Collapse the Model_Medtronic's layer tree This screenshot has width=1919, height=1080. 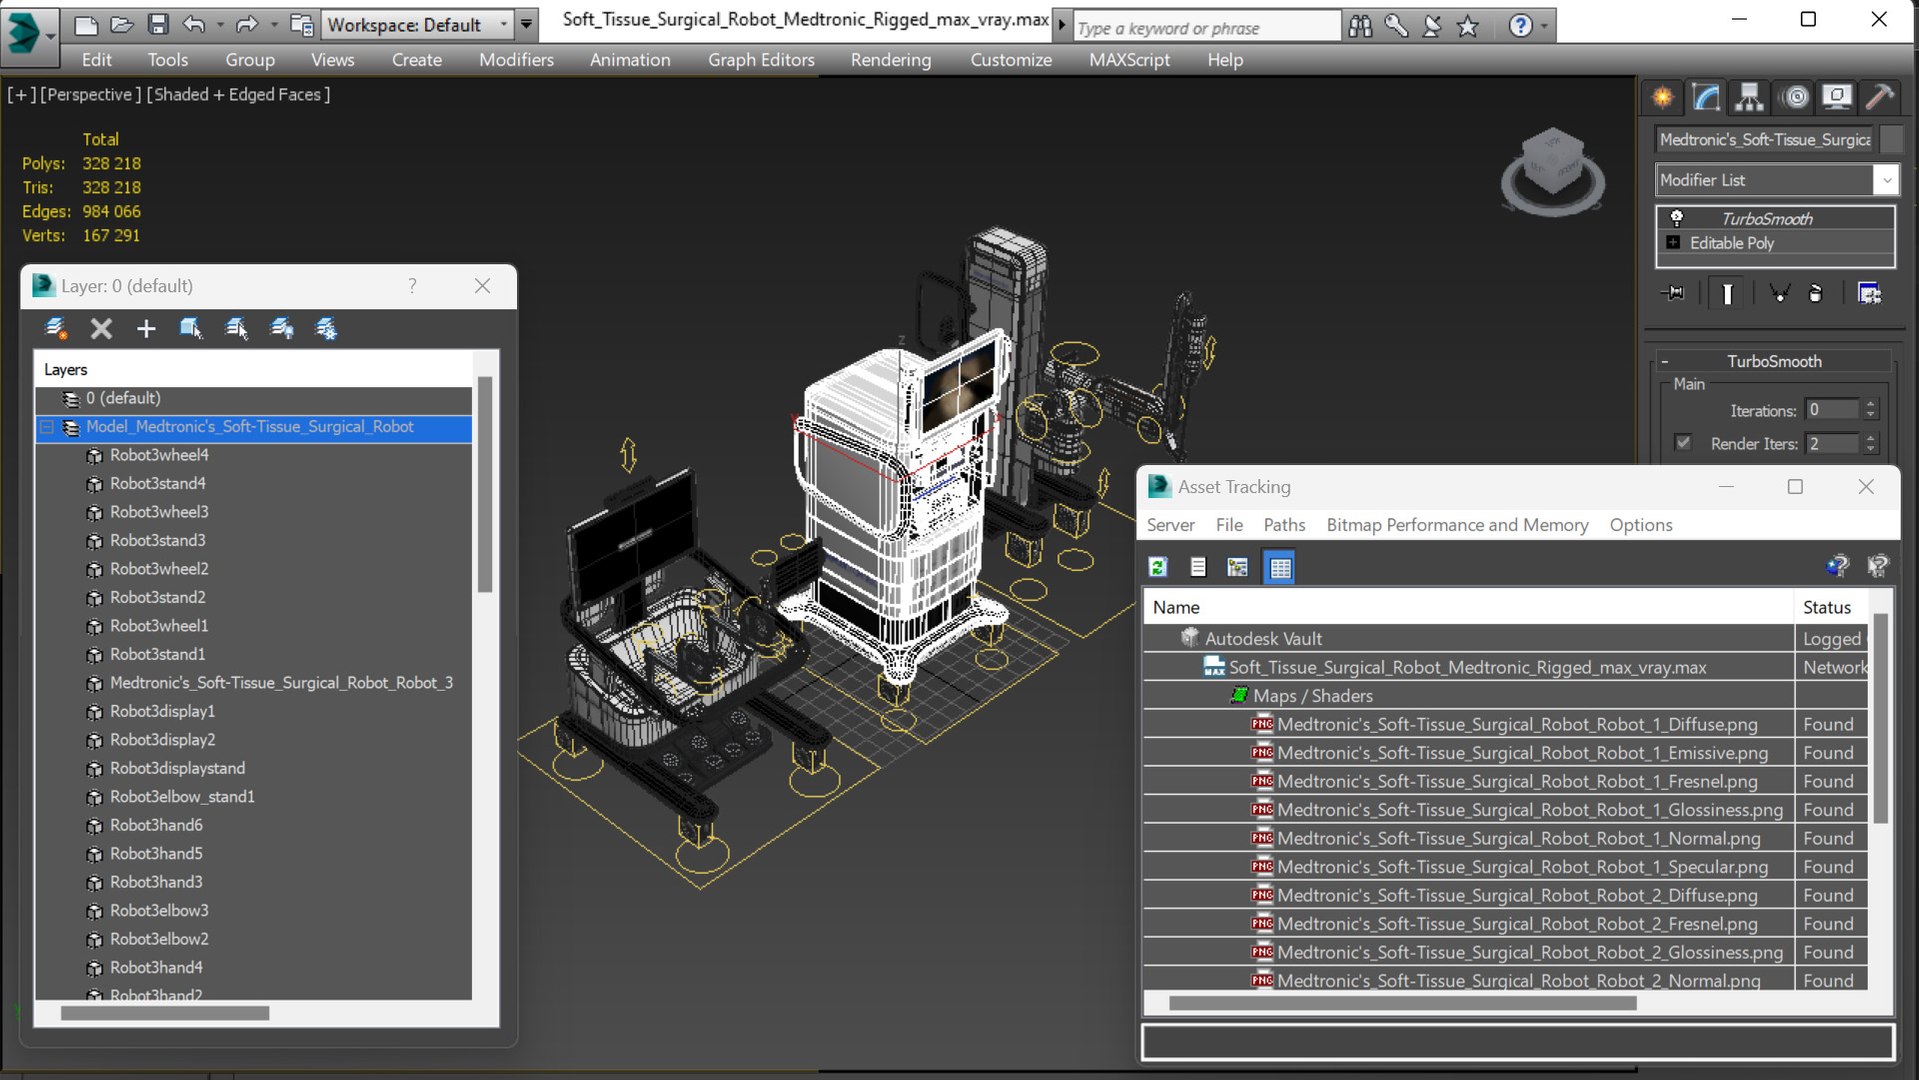pos(47,427)
